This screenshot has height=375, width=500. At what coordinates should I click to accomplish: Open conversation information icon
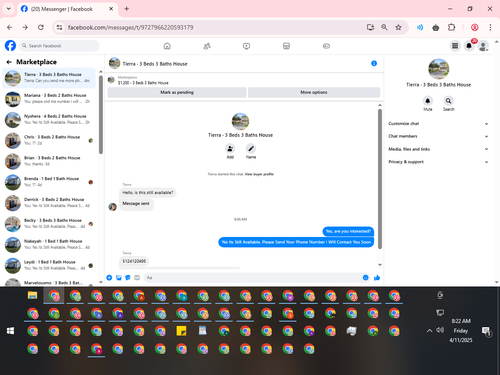(374, 63)
